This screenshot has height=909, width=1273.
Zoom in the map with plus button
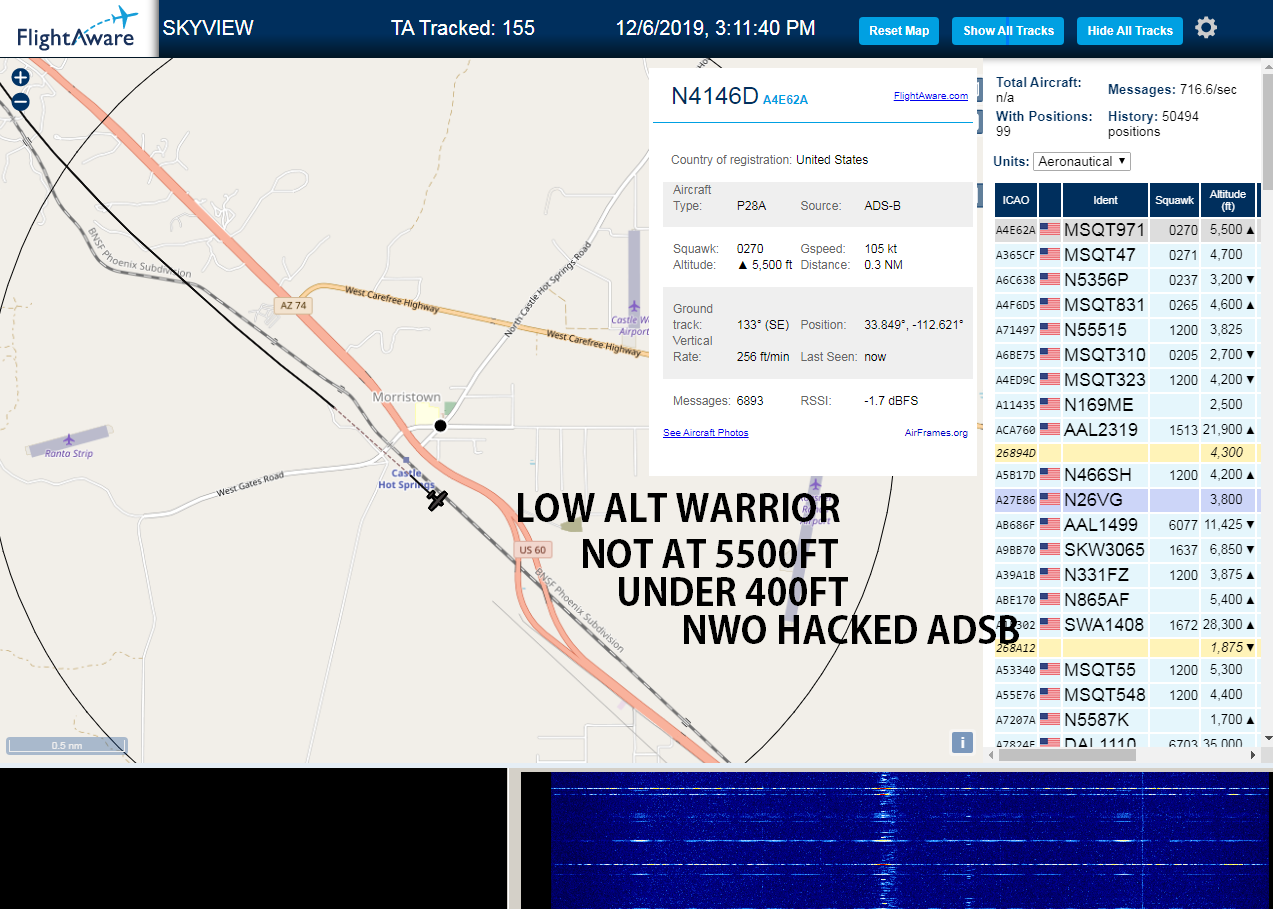21,77
